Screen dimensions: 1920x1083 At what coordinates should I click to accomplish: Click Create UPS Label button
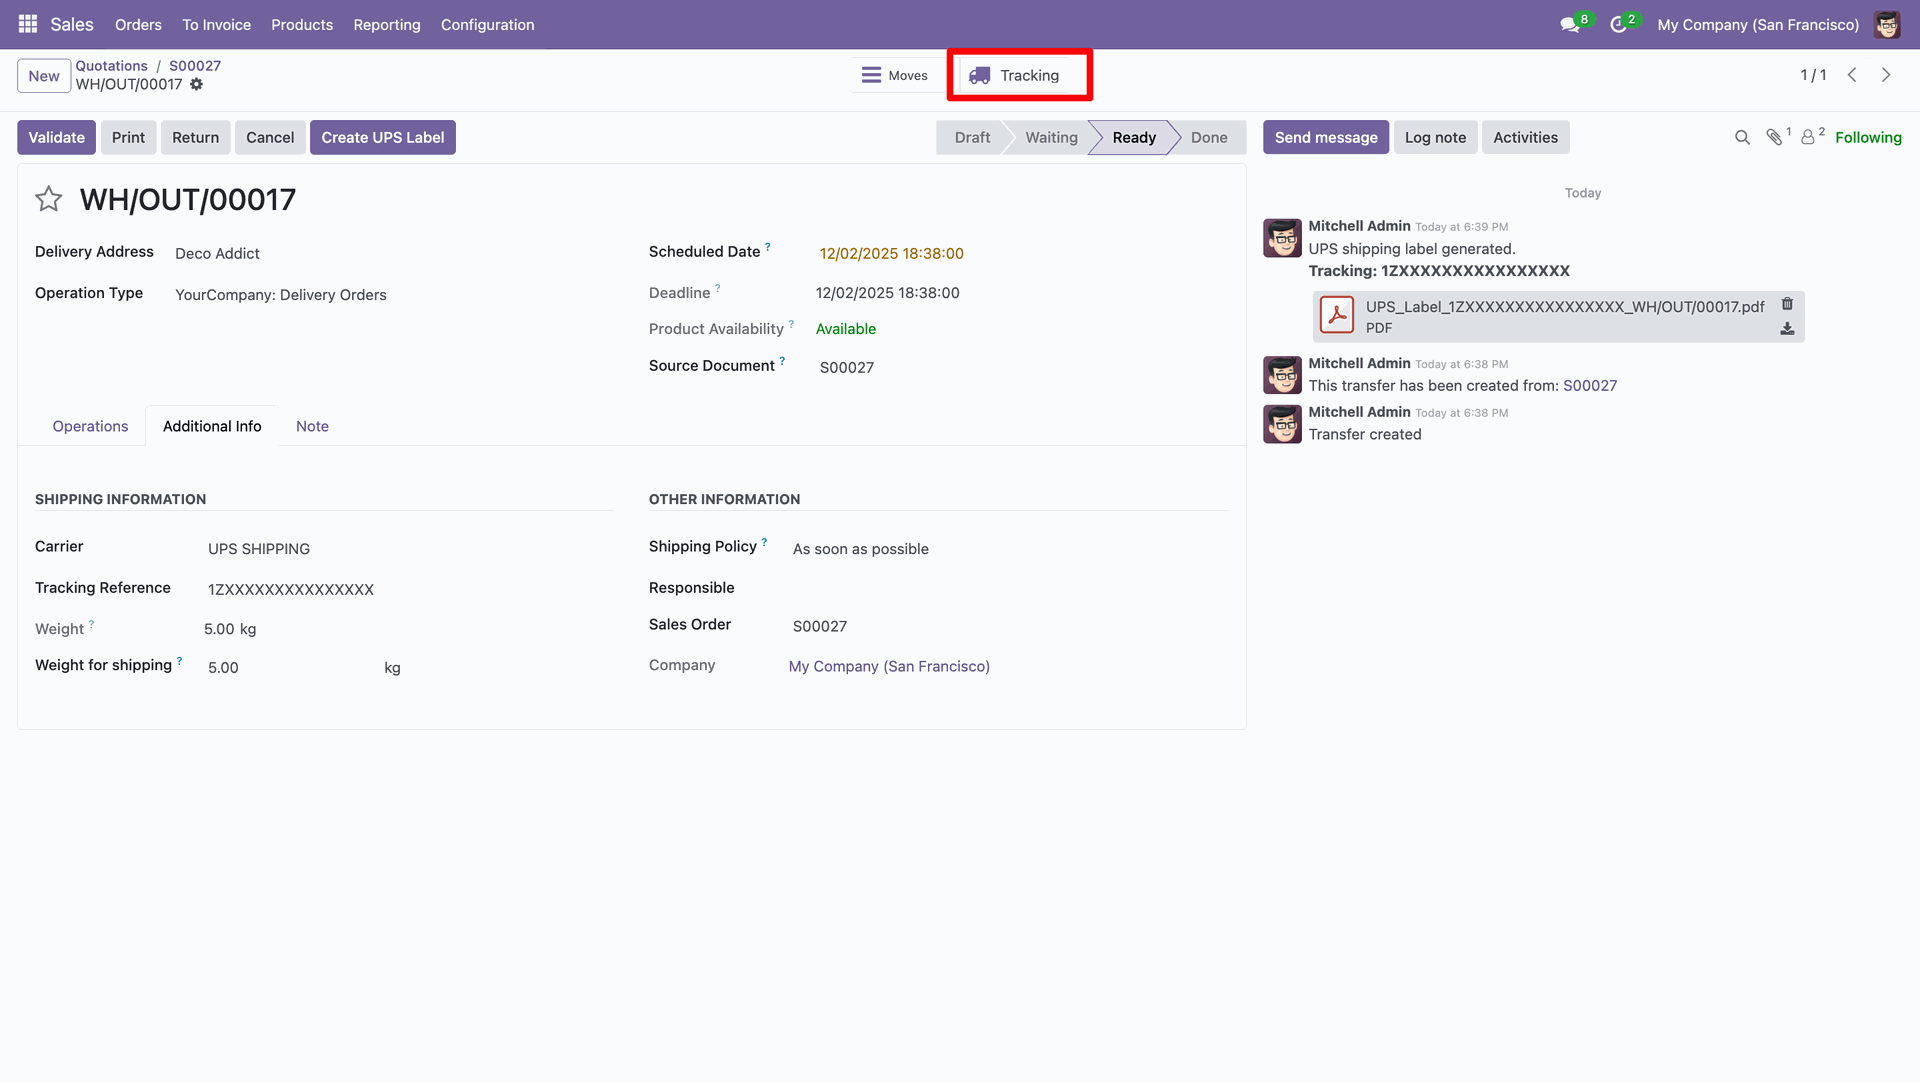(x=382, y=138)
